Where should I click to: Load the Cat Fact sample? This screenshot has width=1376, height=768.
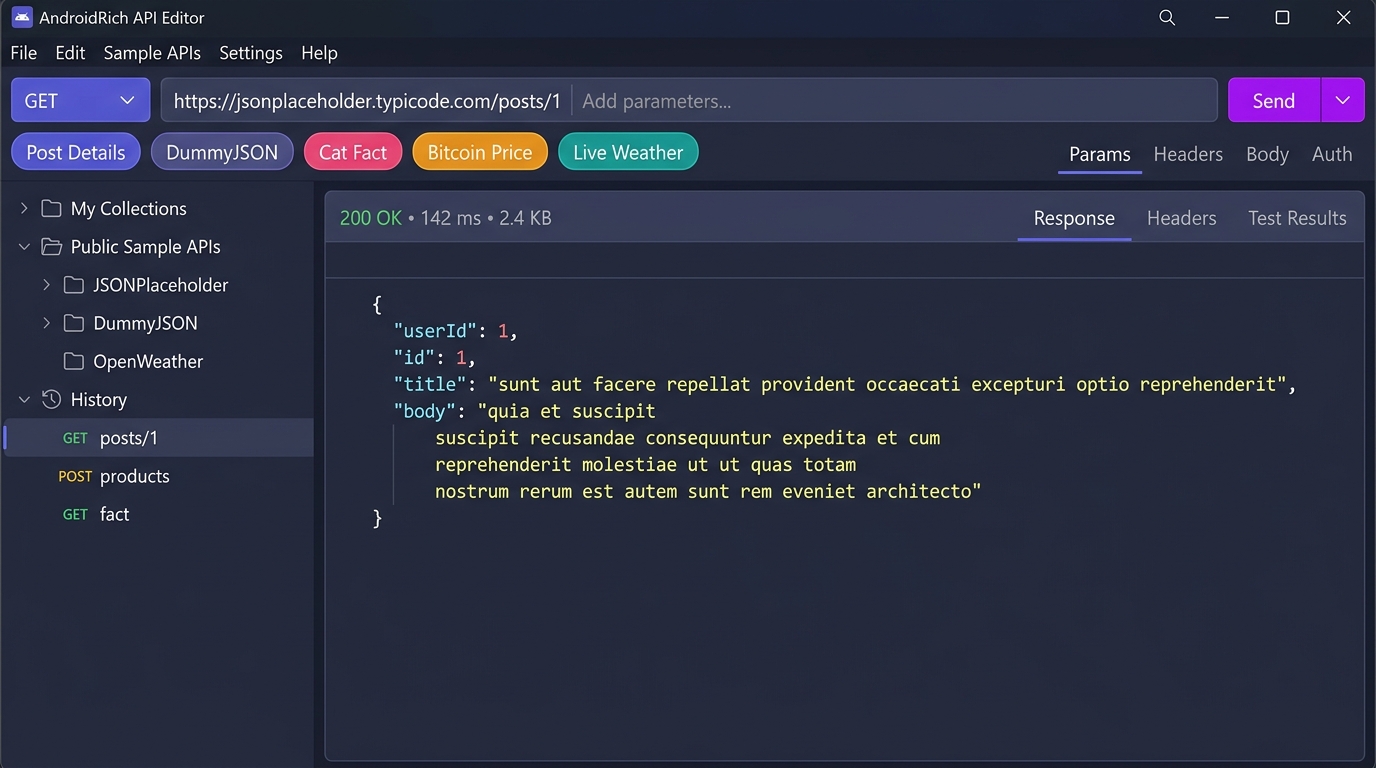(353, 152)
